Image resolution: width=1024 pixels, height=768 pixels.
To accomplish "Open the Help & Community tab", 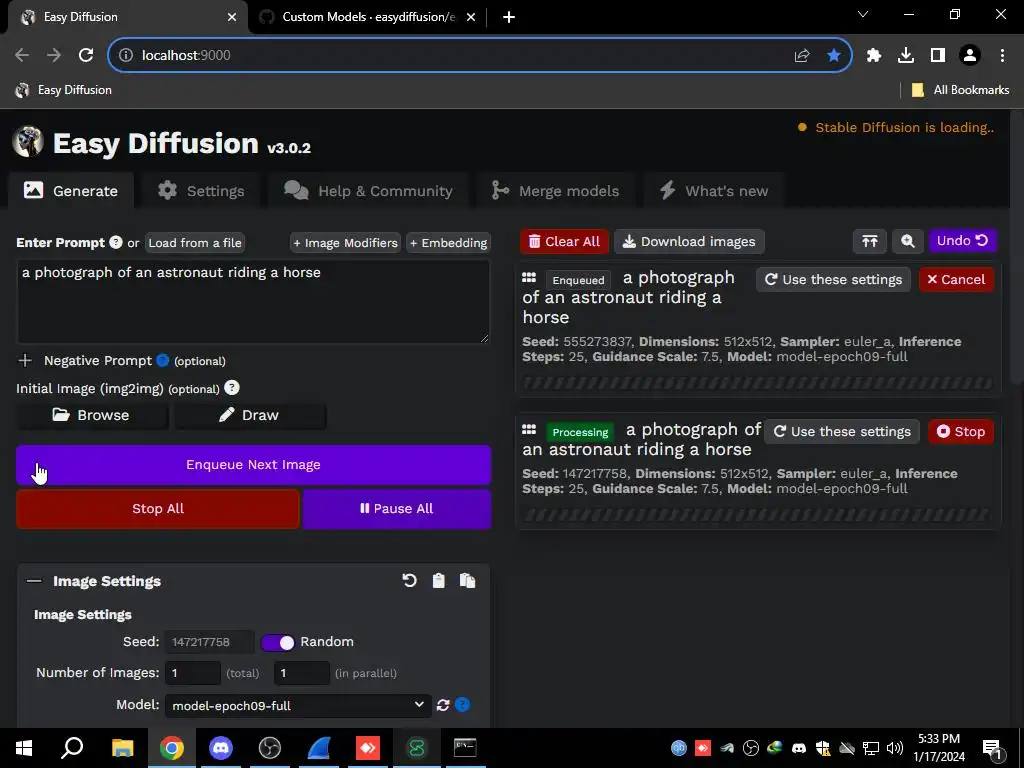I will click(368, 191).
